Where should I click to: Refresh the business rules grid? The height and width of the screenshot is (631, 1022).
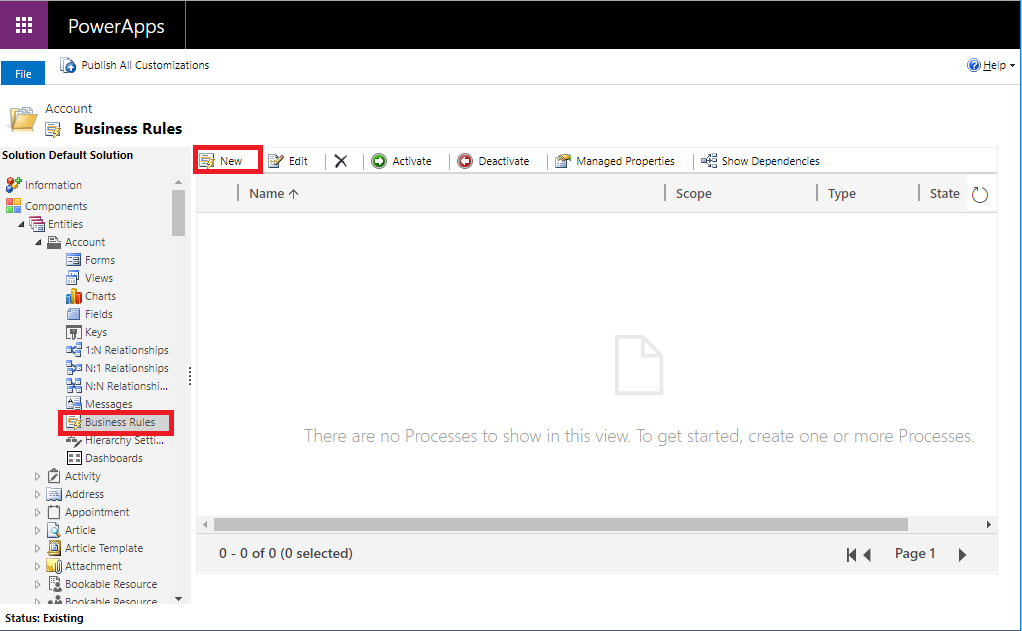point(980,194)
